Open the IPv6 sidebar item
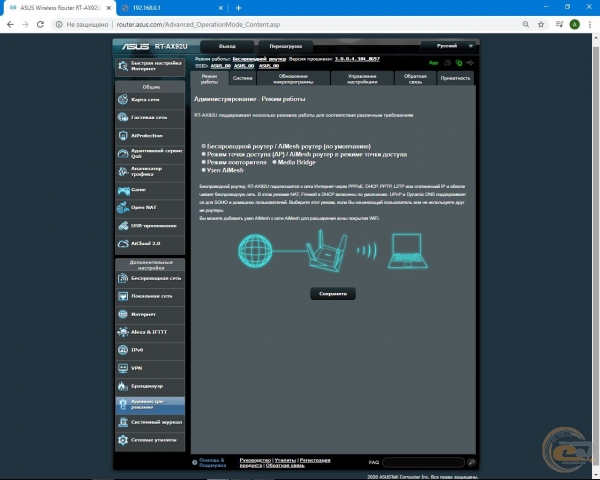600x480 pixels. 150,350
